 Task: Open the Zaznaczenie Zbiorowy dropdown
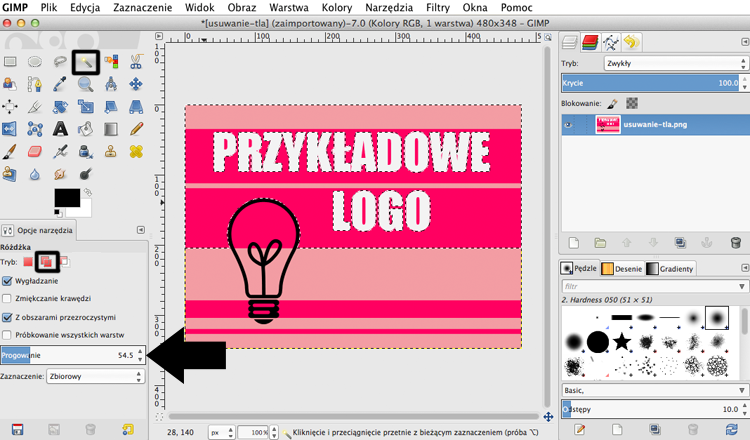point(96,376)
